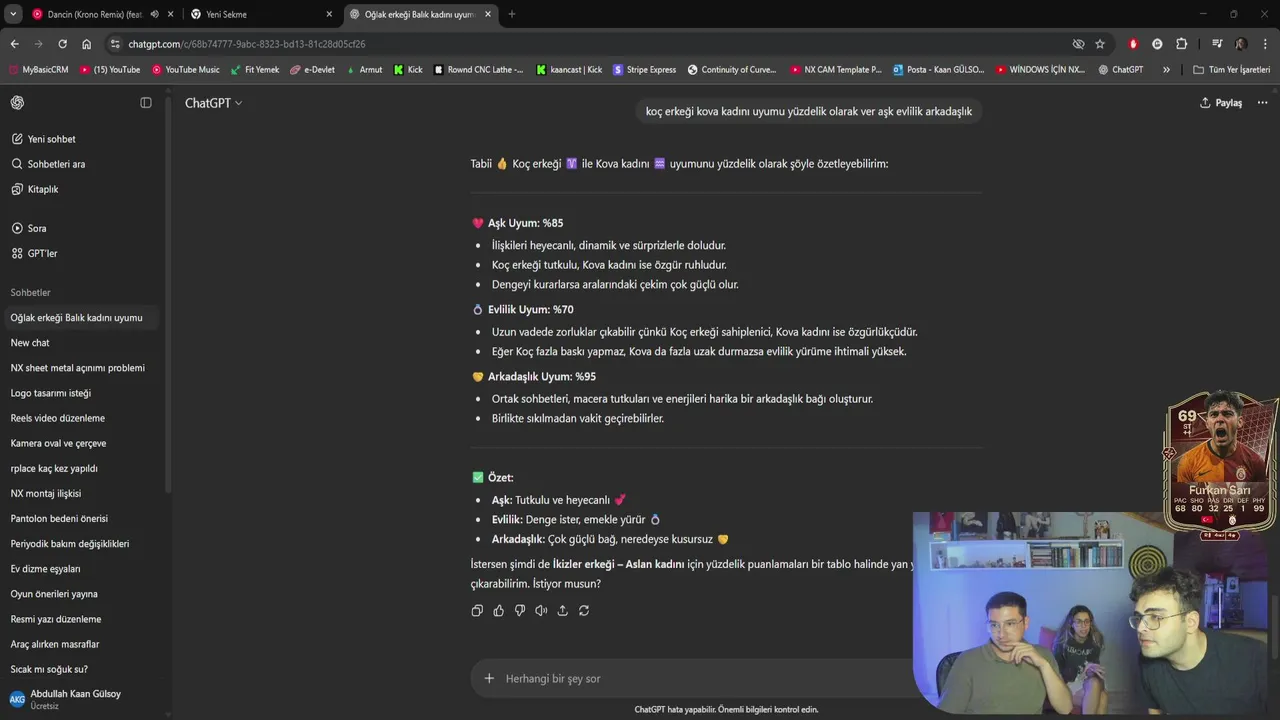1280x720 pixels.
Task: Close the Oğlak erkeği Balık kadını tab
Action: coord(488,14)
